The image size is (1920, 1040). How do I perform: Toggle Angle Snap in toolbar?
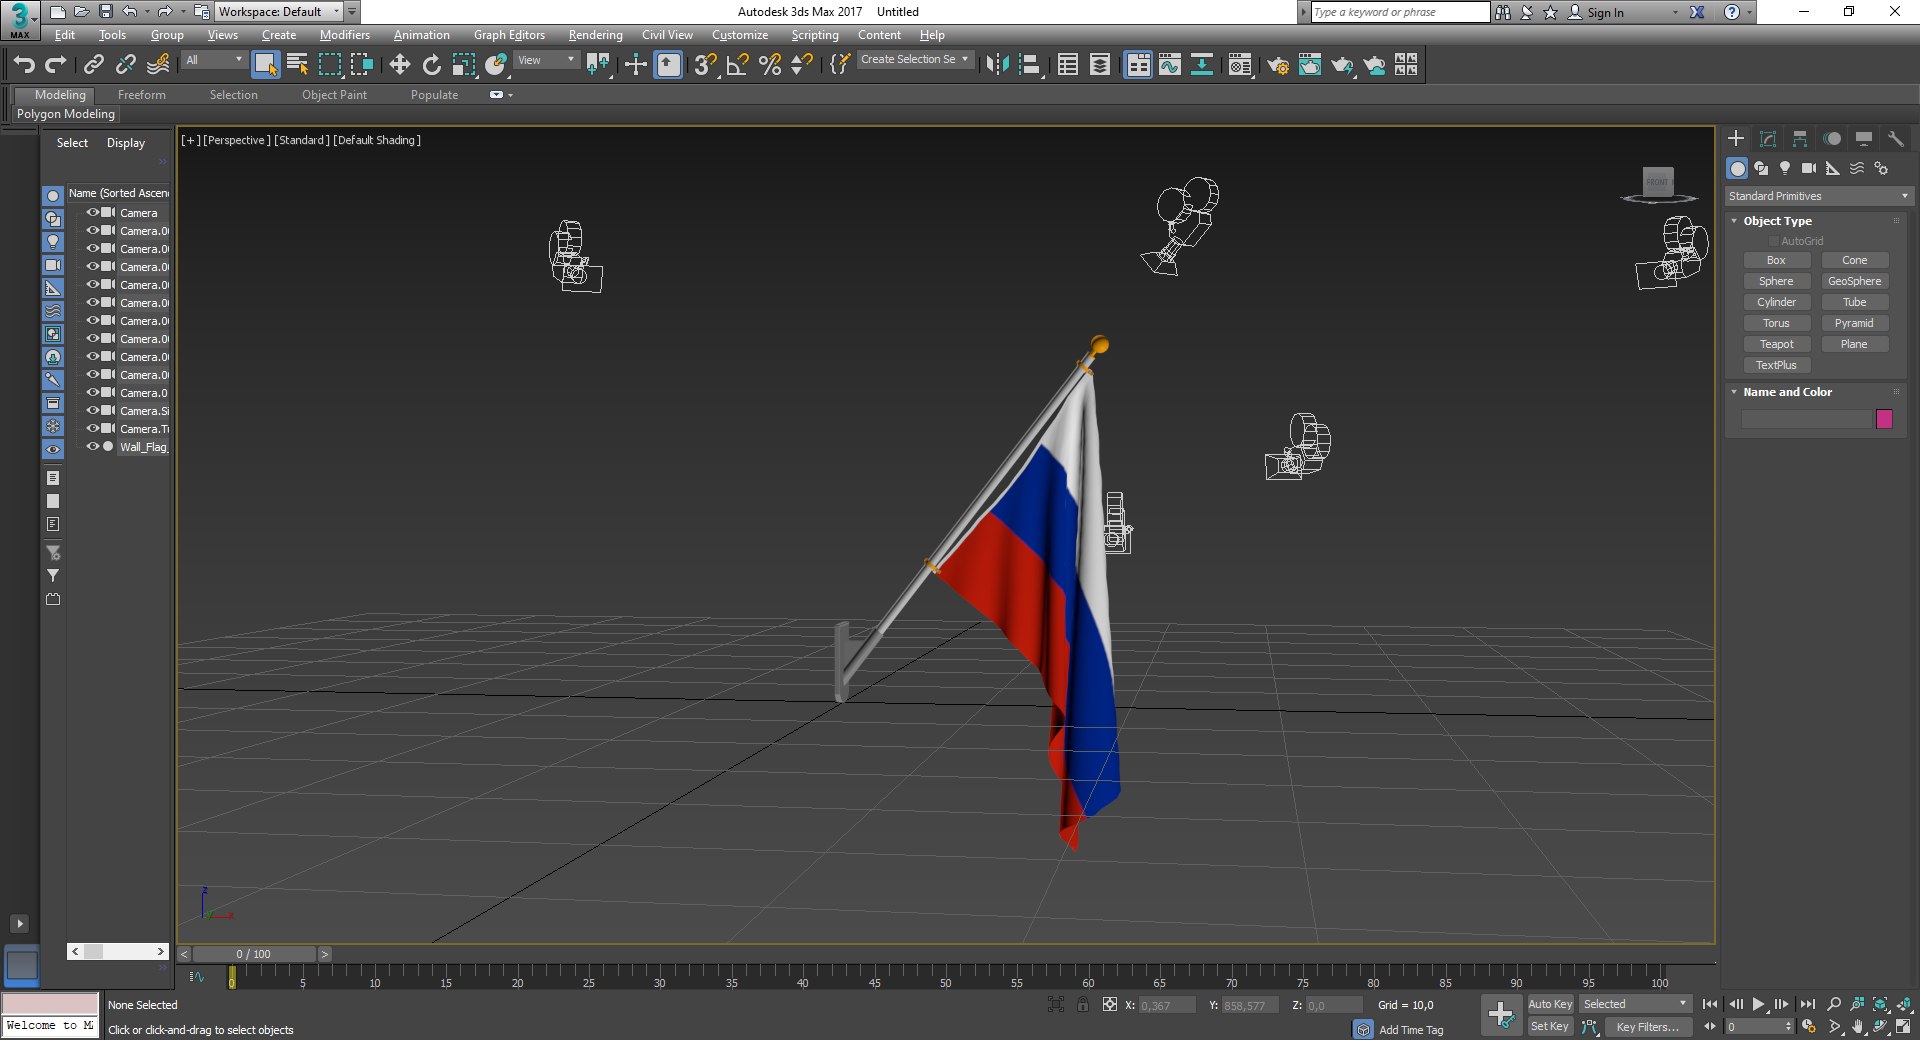(738, 65)
